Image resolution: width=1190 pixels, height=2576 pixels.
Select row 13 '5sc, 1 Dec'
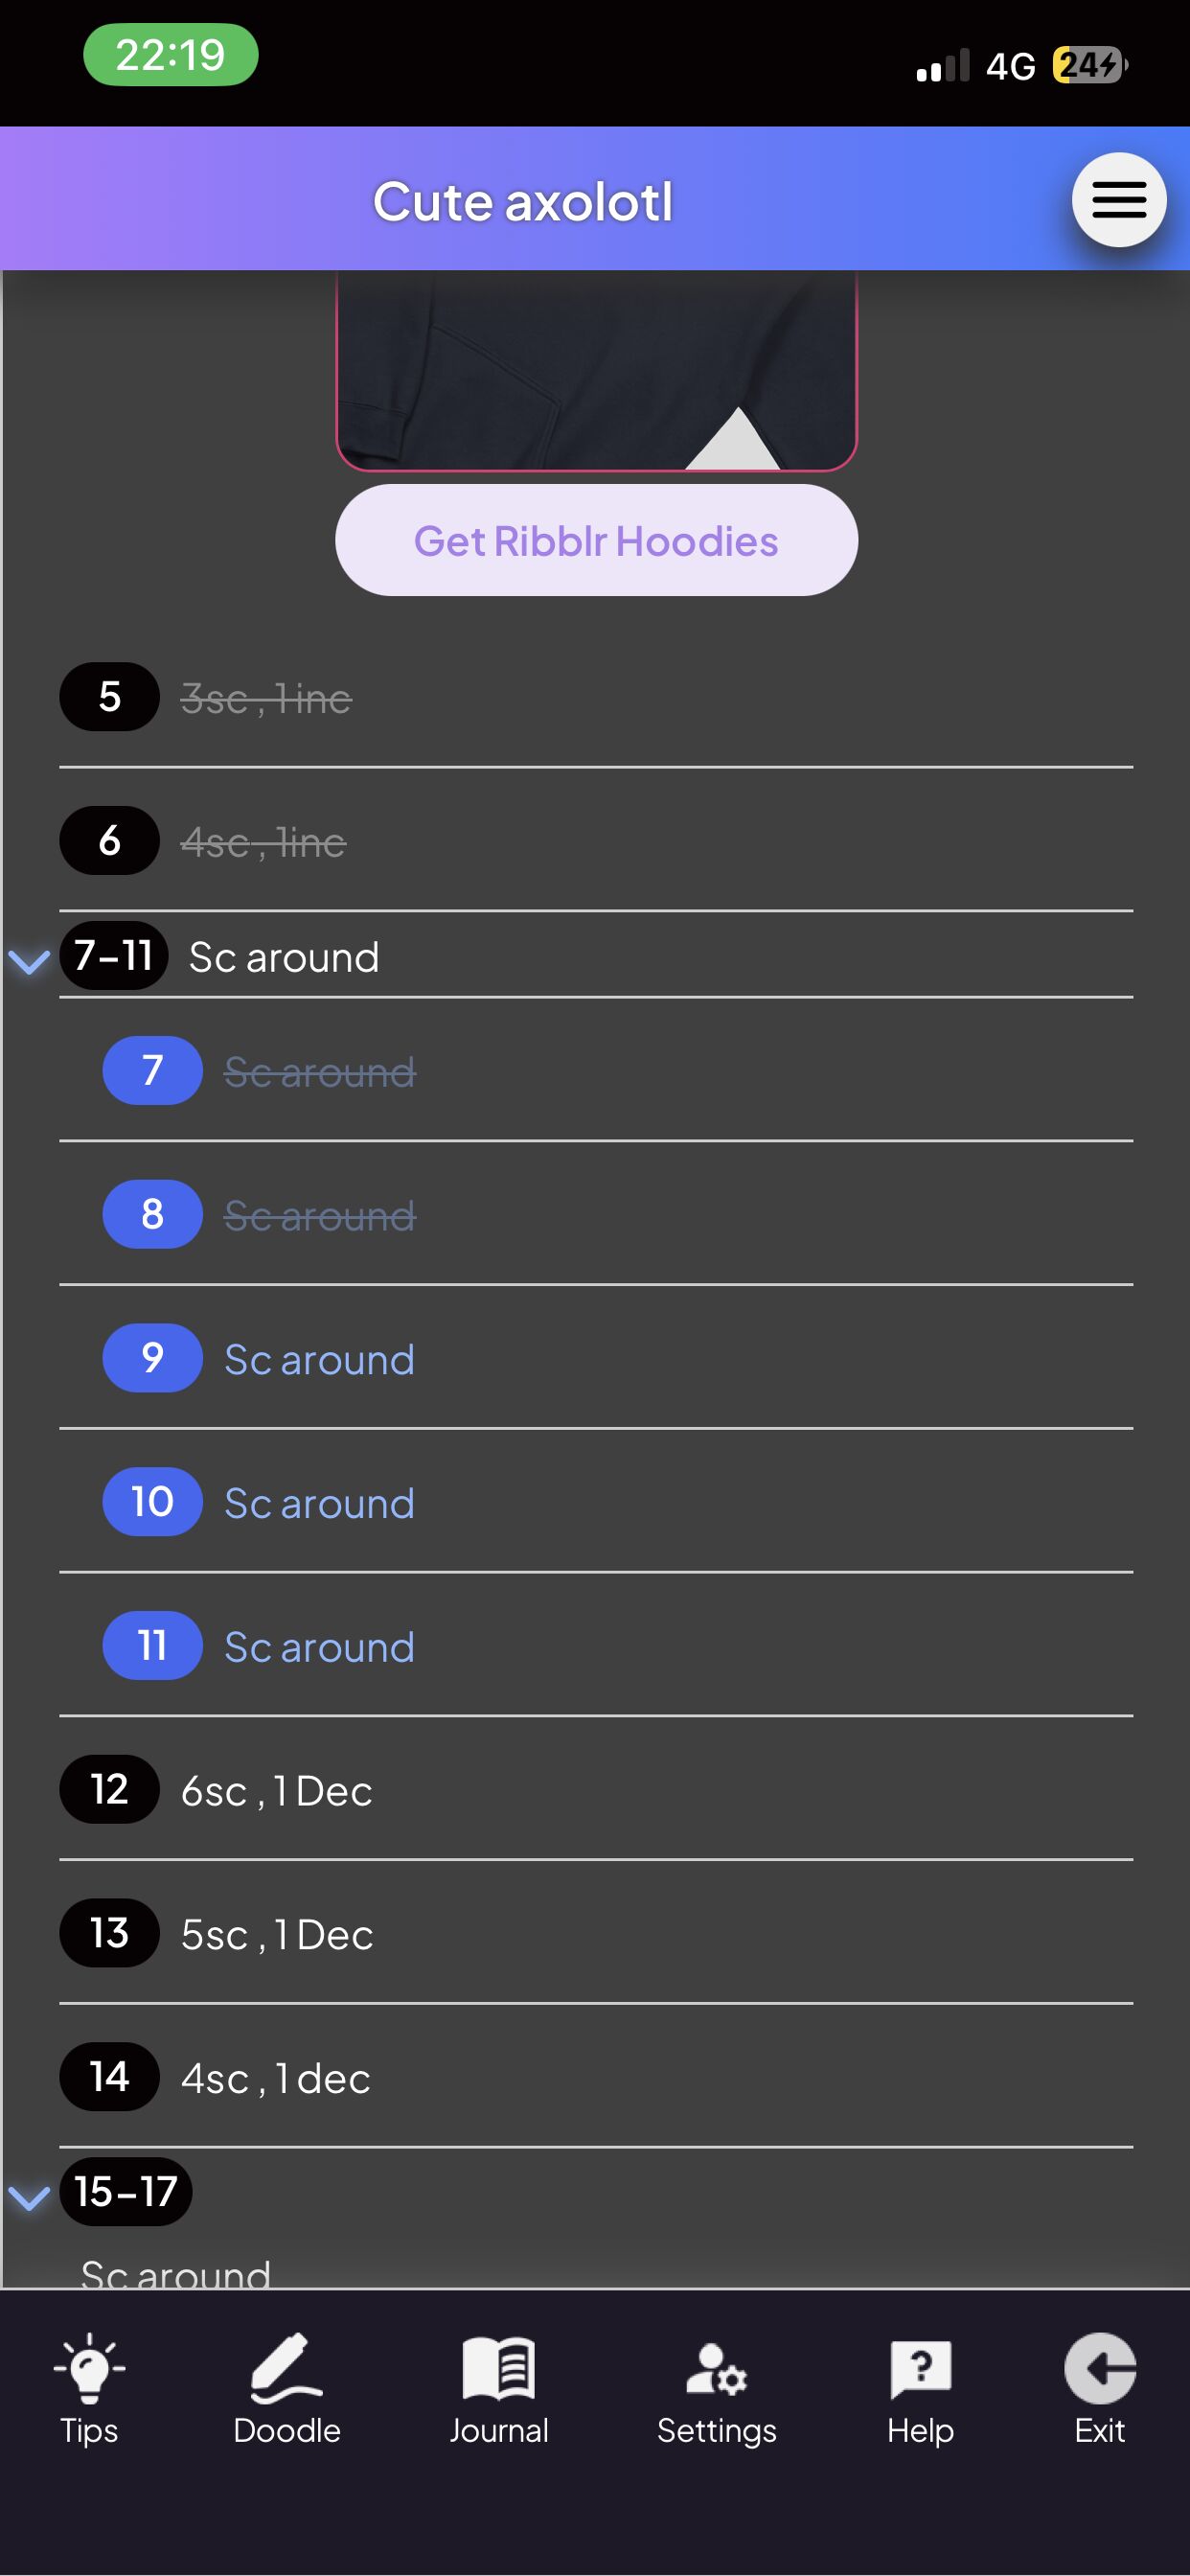(x=276, y=1935)
